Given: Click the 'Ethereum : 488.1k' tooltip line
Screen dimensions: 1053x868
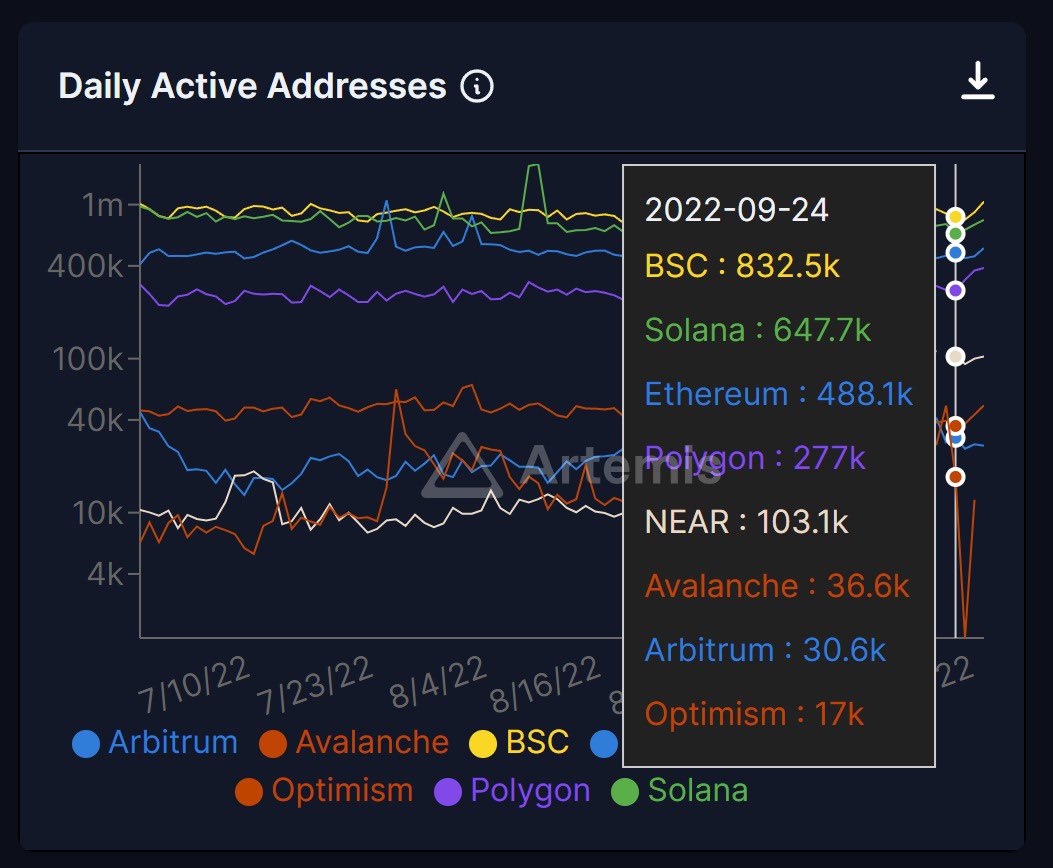Looking at the screenshot, I should [778, 393].
